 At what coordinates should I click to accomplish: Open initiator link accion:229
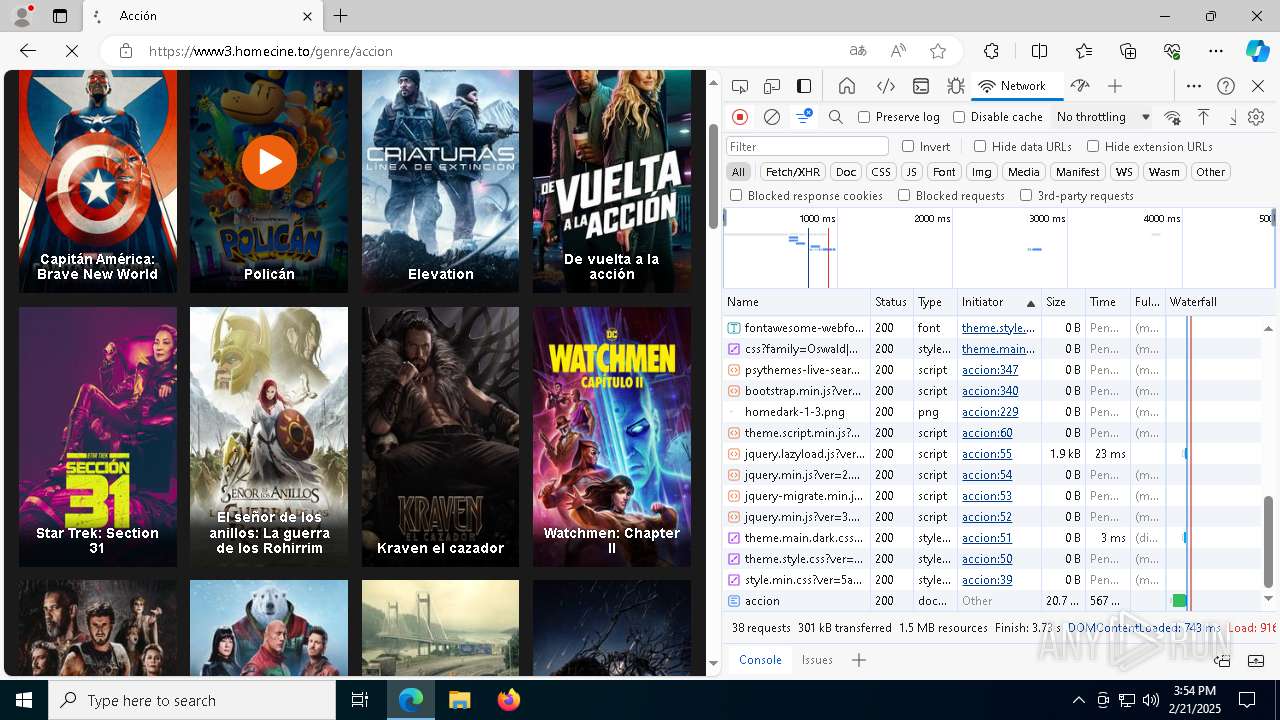coord(990,412)
